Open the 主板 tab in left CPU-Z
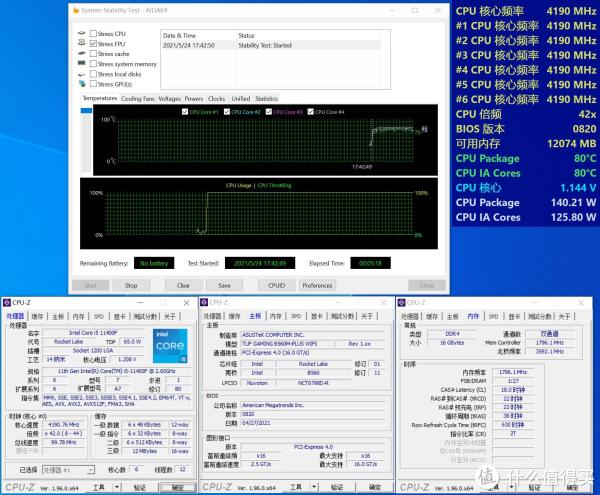This screenshot has height=495, width=600. tap(58, 316)
